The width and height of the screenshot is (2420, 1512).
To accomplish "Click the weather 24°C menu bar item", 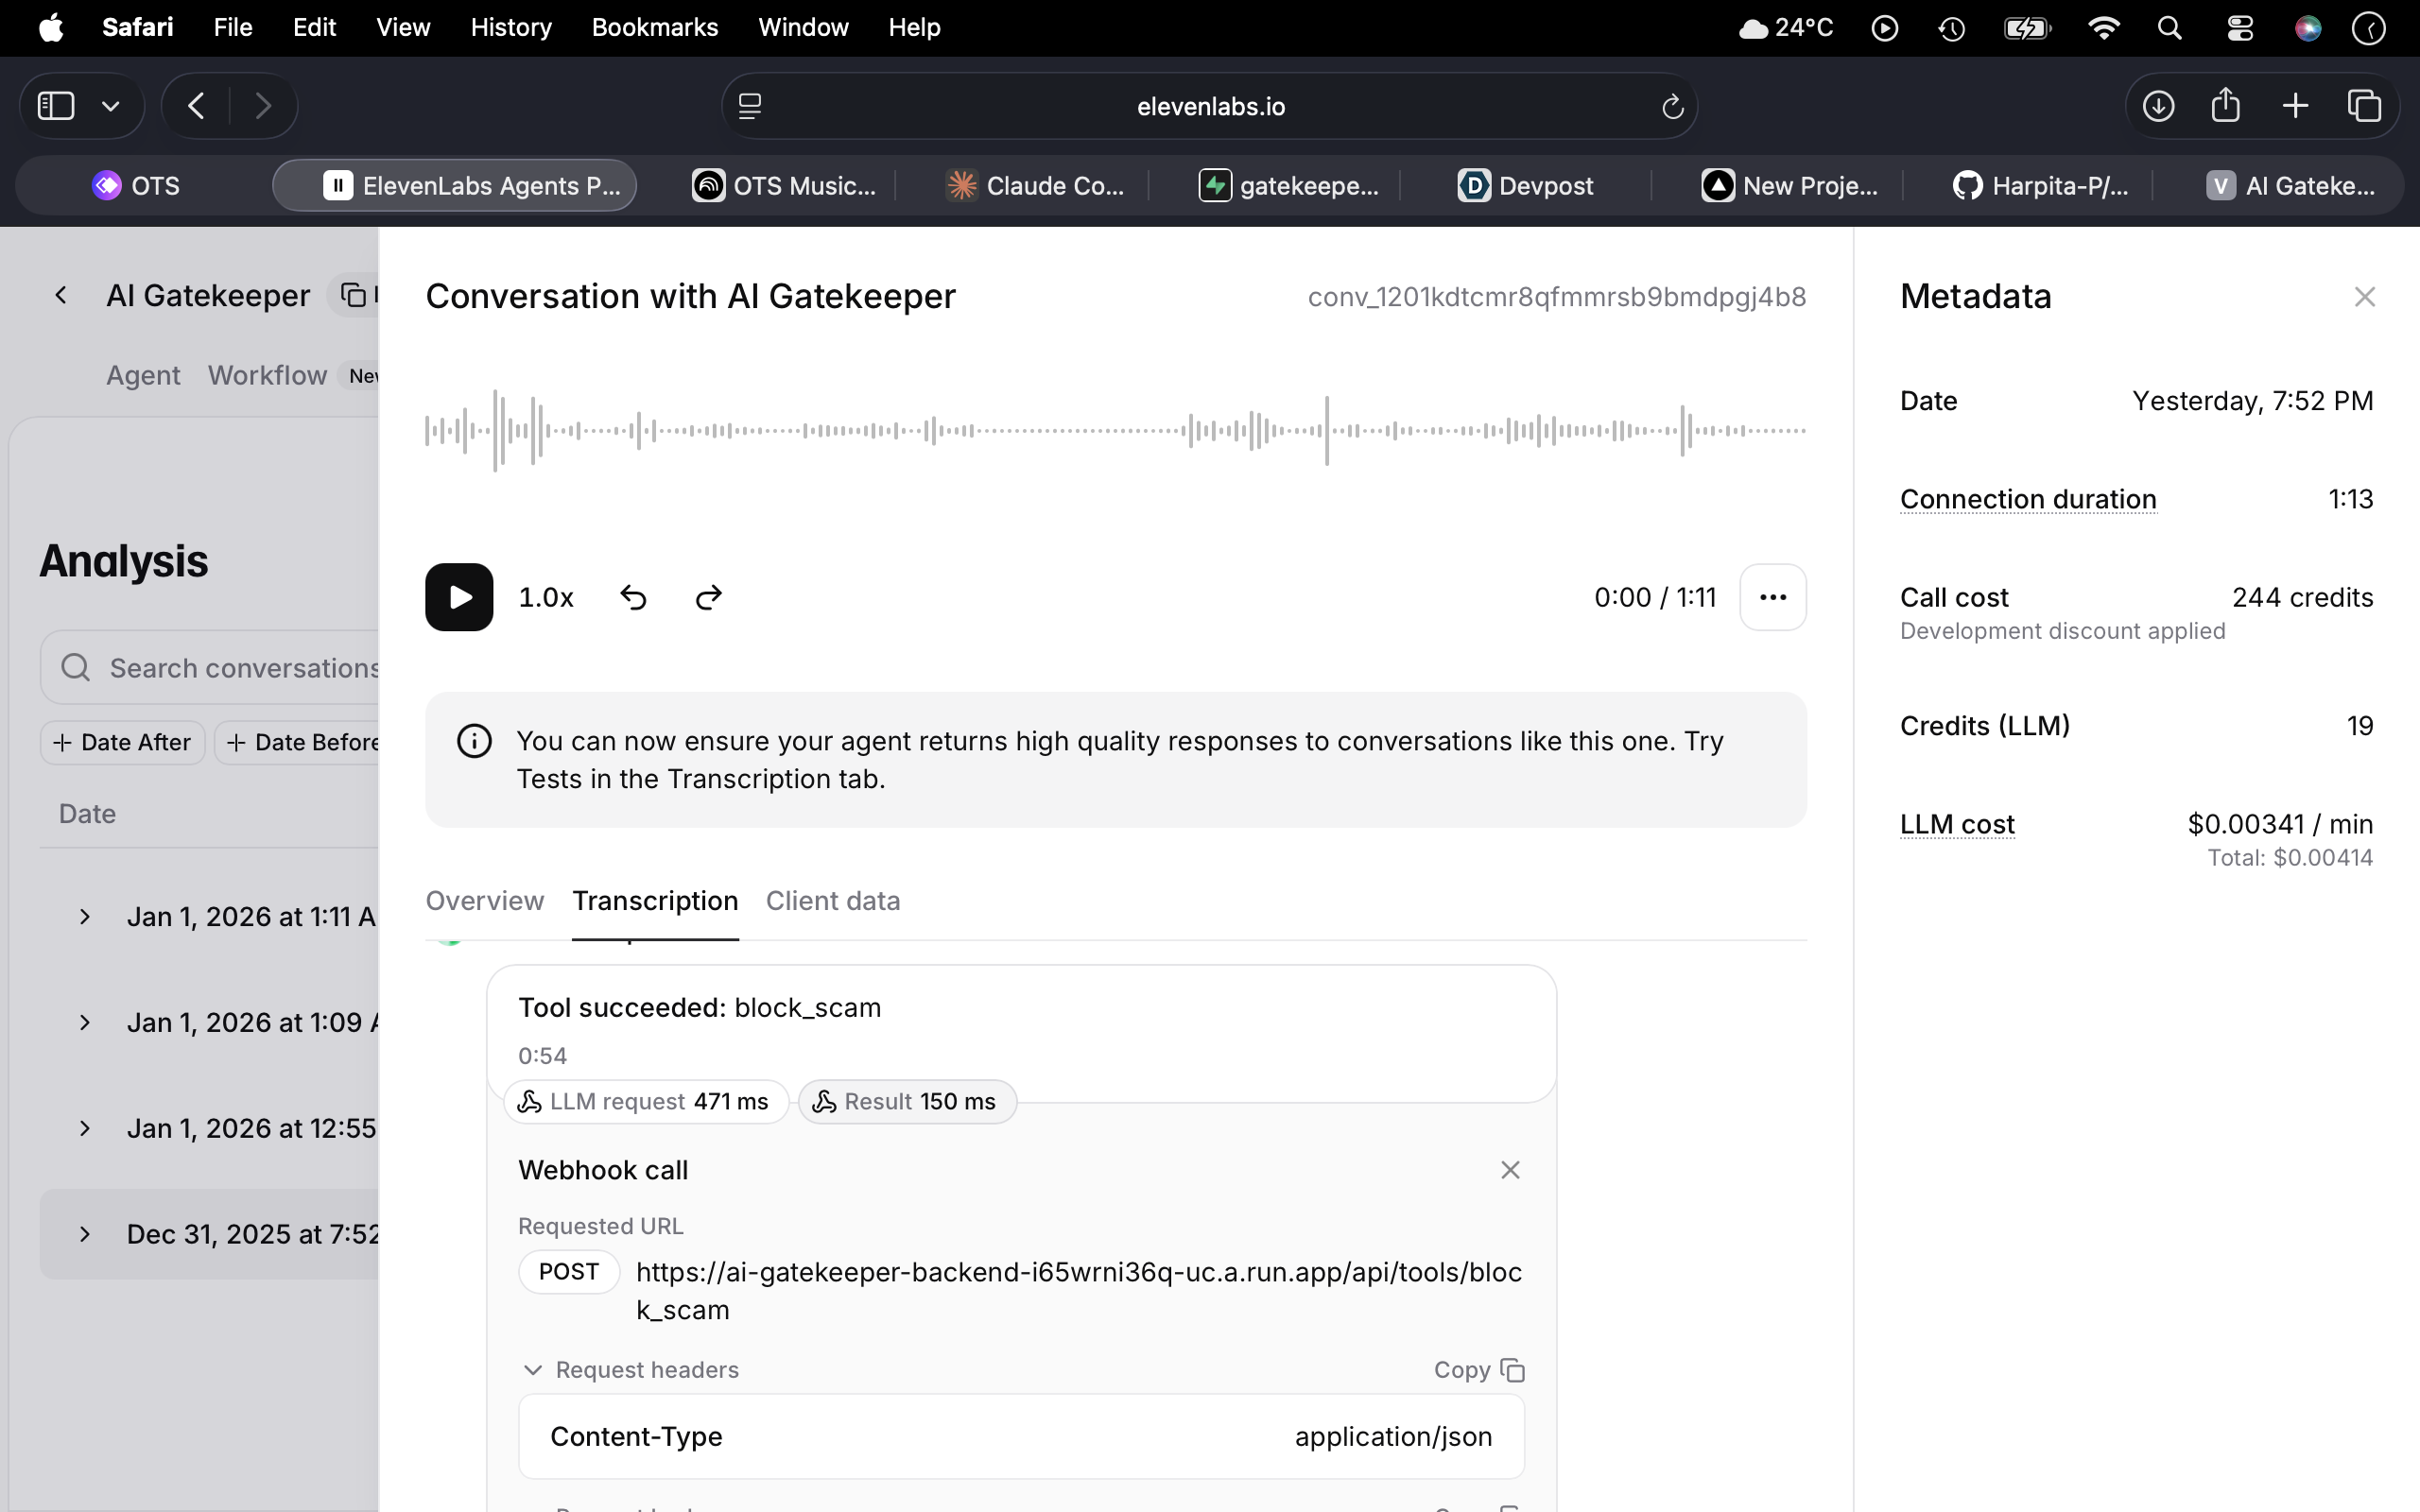I will (x=1787, y=28).
